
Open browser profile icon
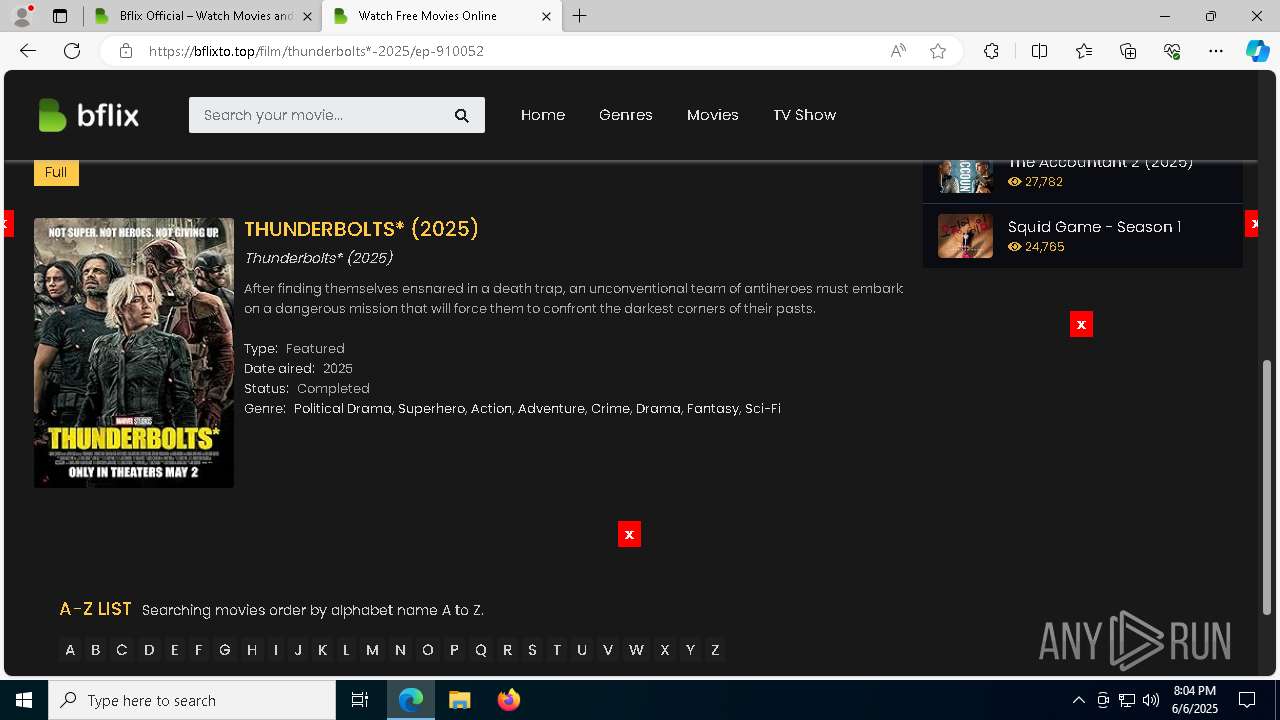coord(22,16)
